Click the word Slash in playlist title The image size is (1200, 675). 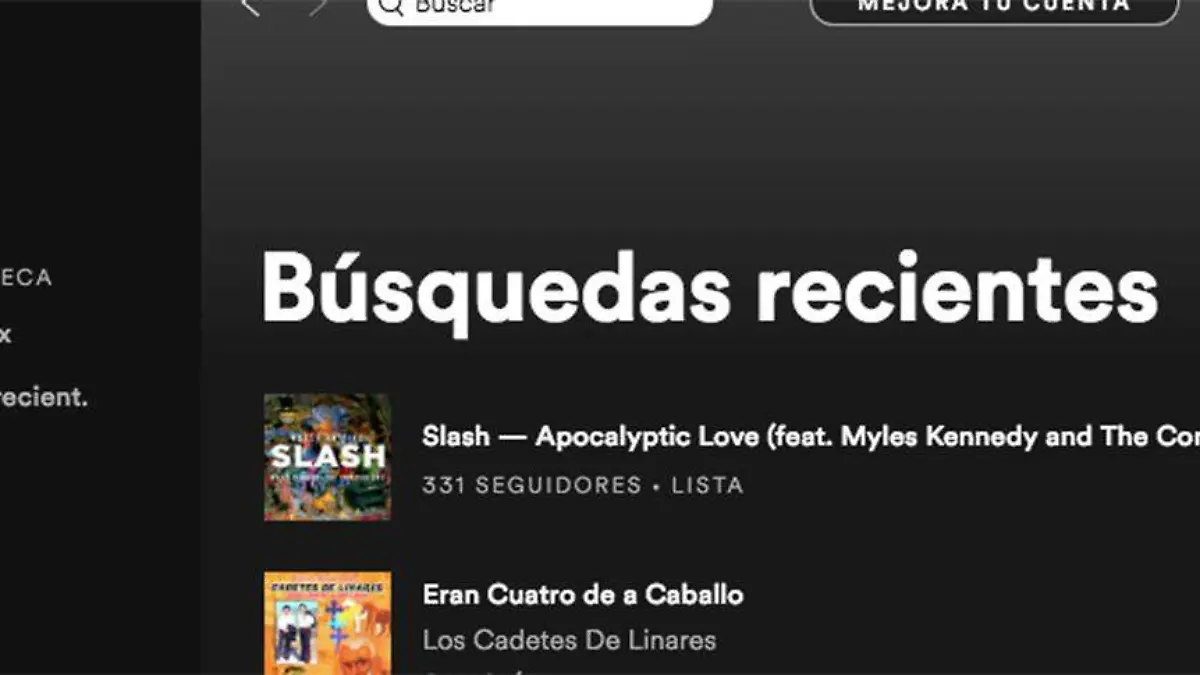(456, 437)
